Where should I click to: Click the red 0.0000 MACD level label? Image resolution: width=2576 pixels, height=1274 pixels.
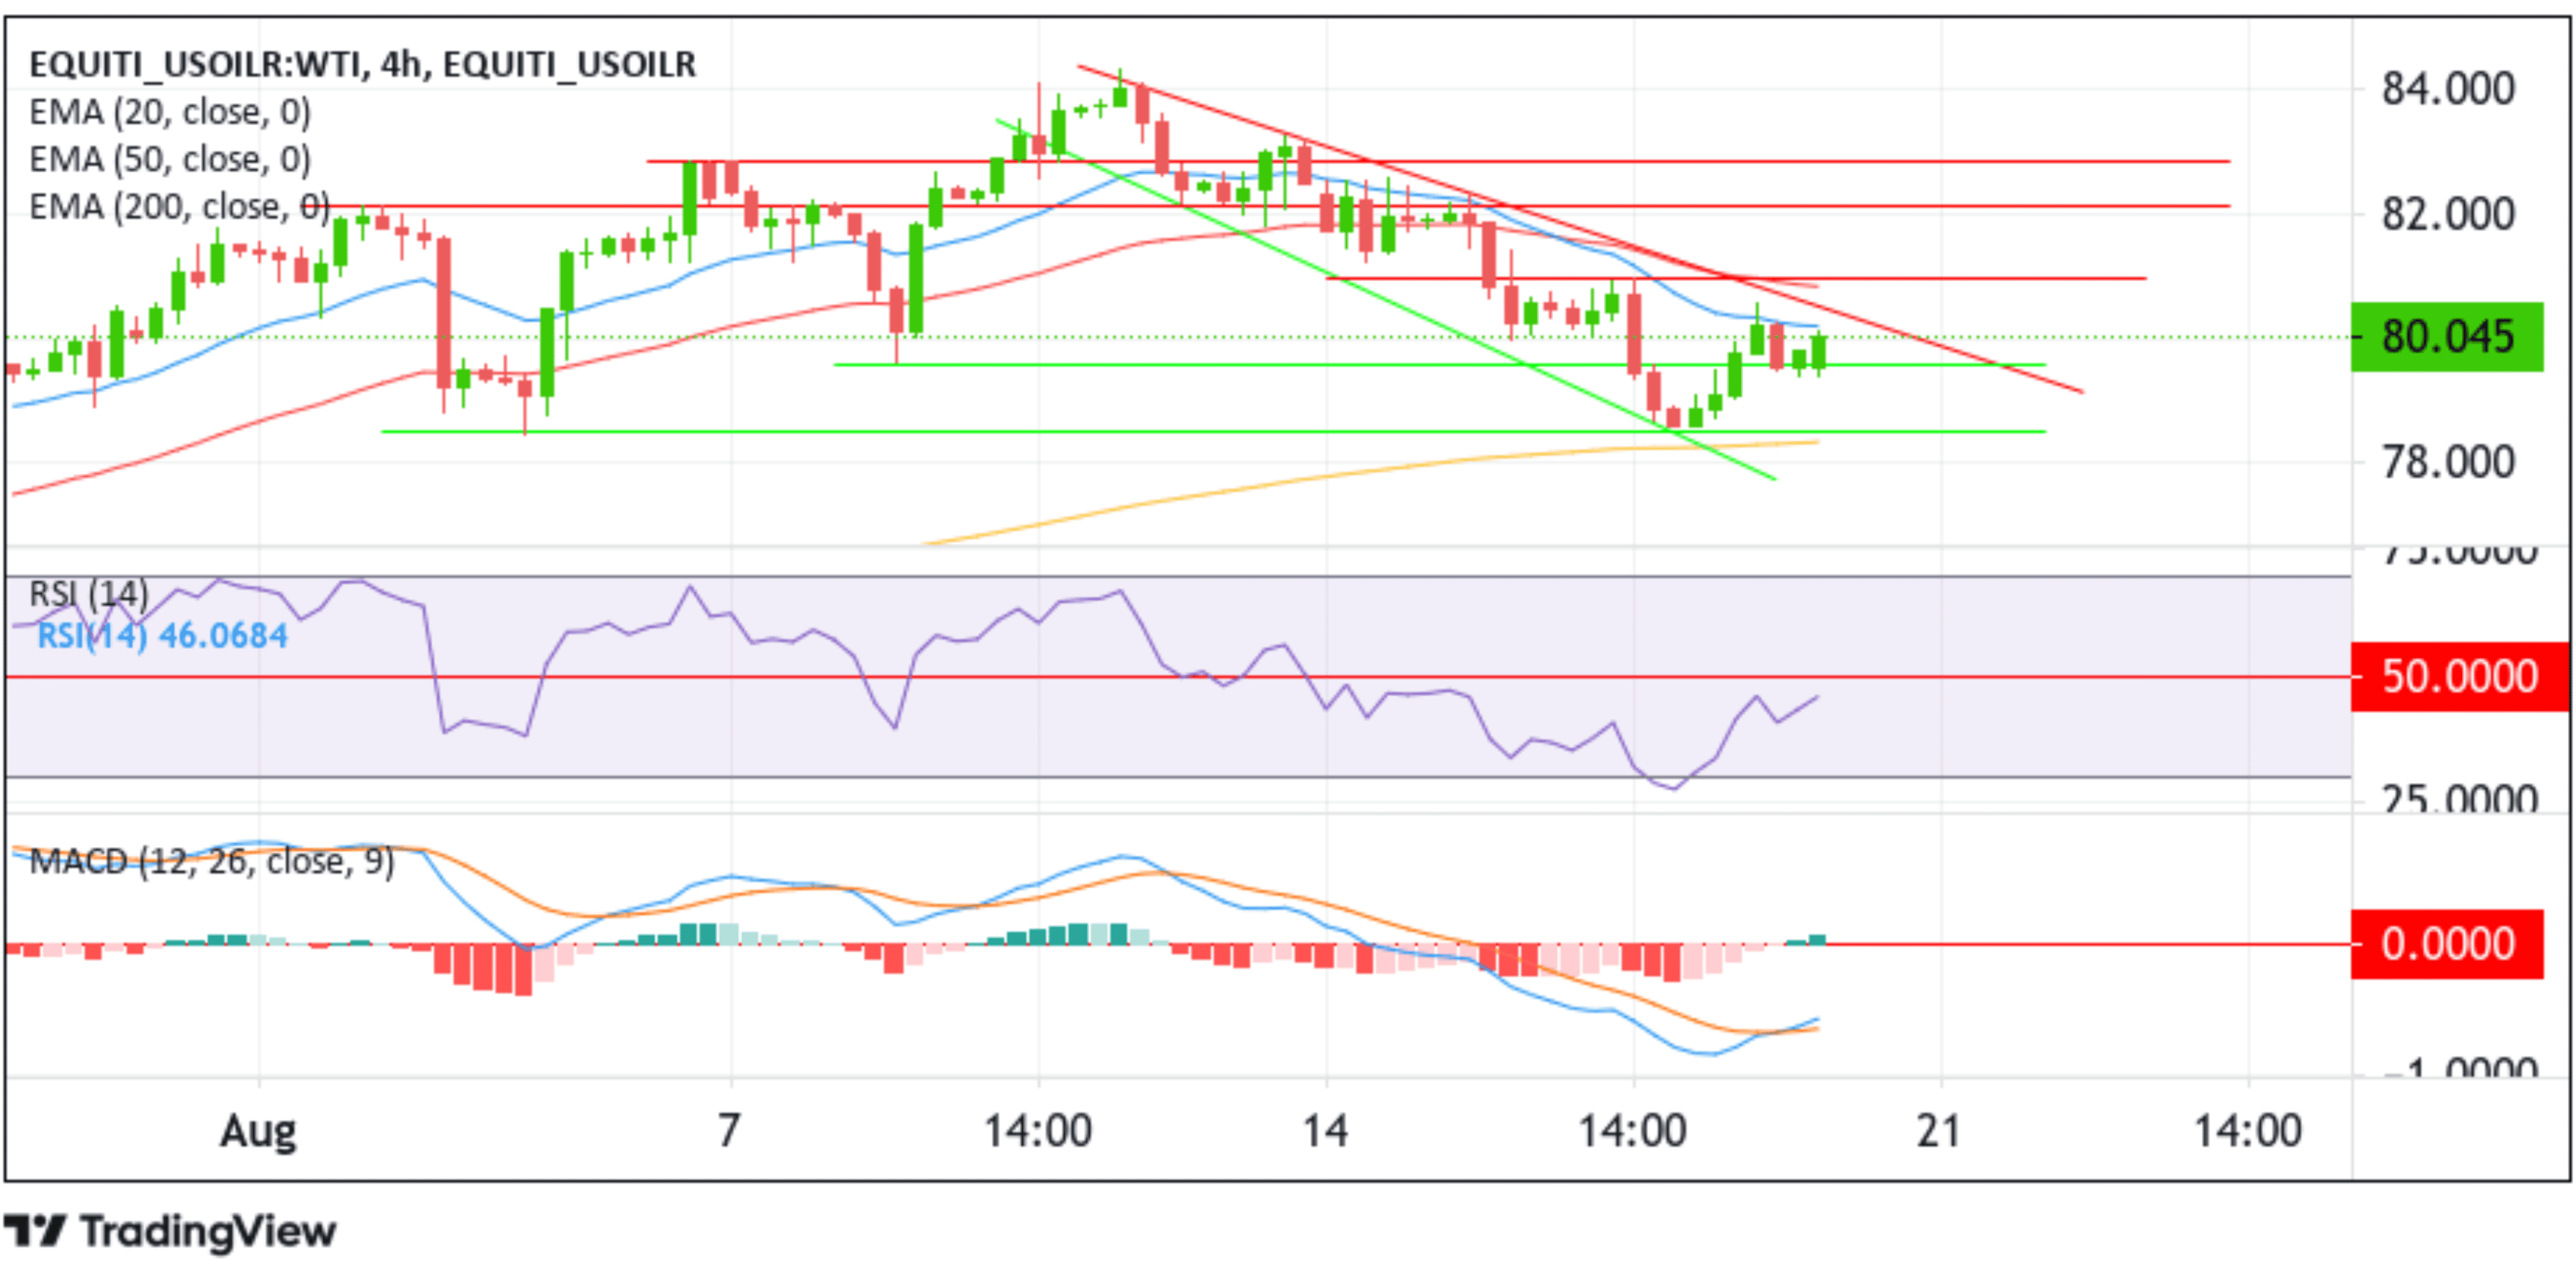coord(2446,944)
